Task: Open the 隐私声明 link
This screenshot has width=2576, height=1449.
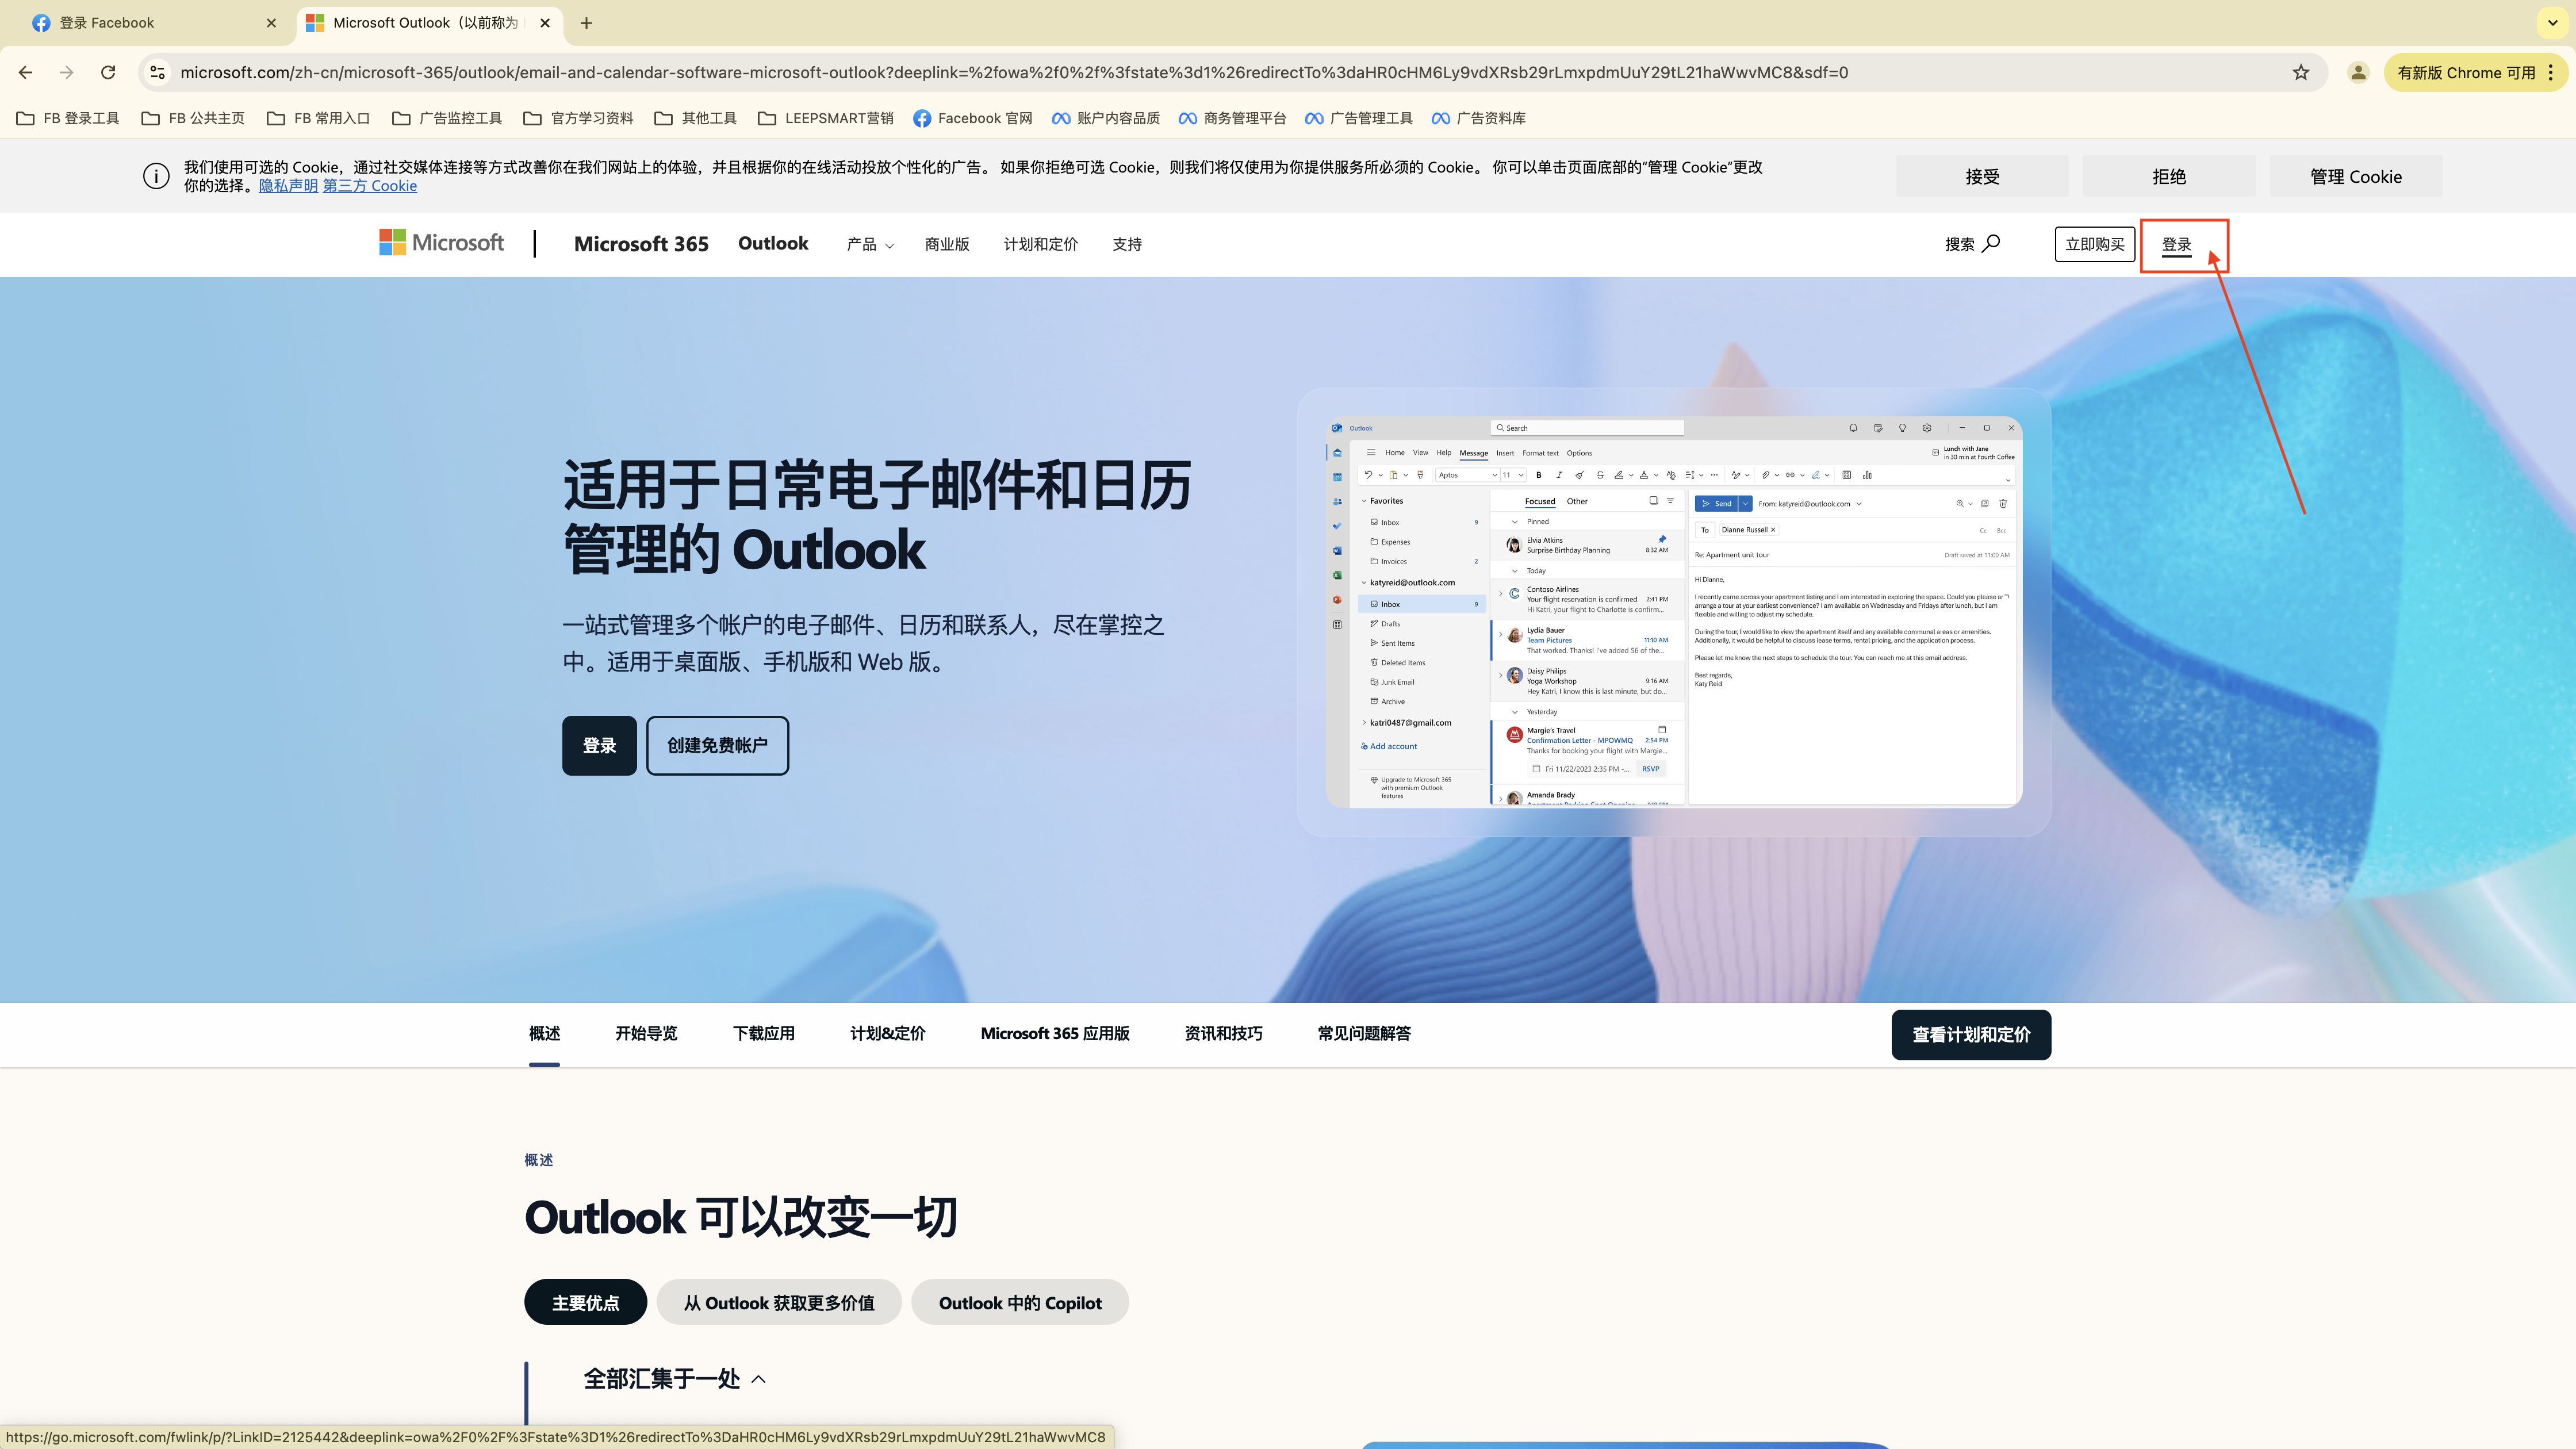Action: pos(288,186)
